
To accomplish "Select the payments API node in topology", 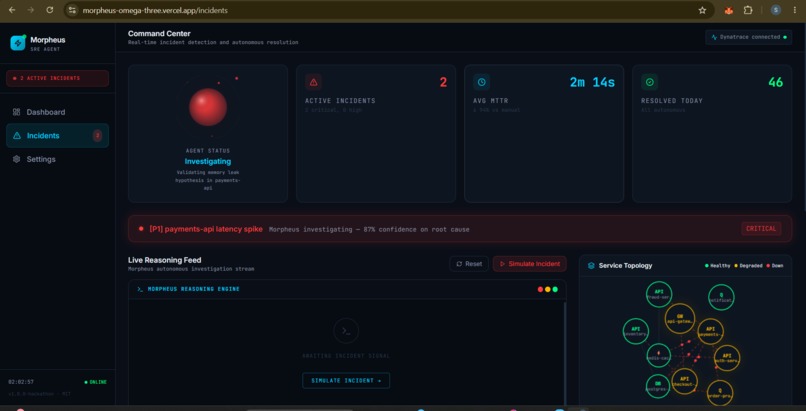I will pos(710,331).
